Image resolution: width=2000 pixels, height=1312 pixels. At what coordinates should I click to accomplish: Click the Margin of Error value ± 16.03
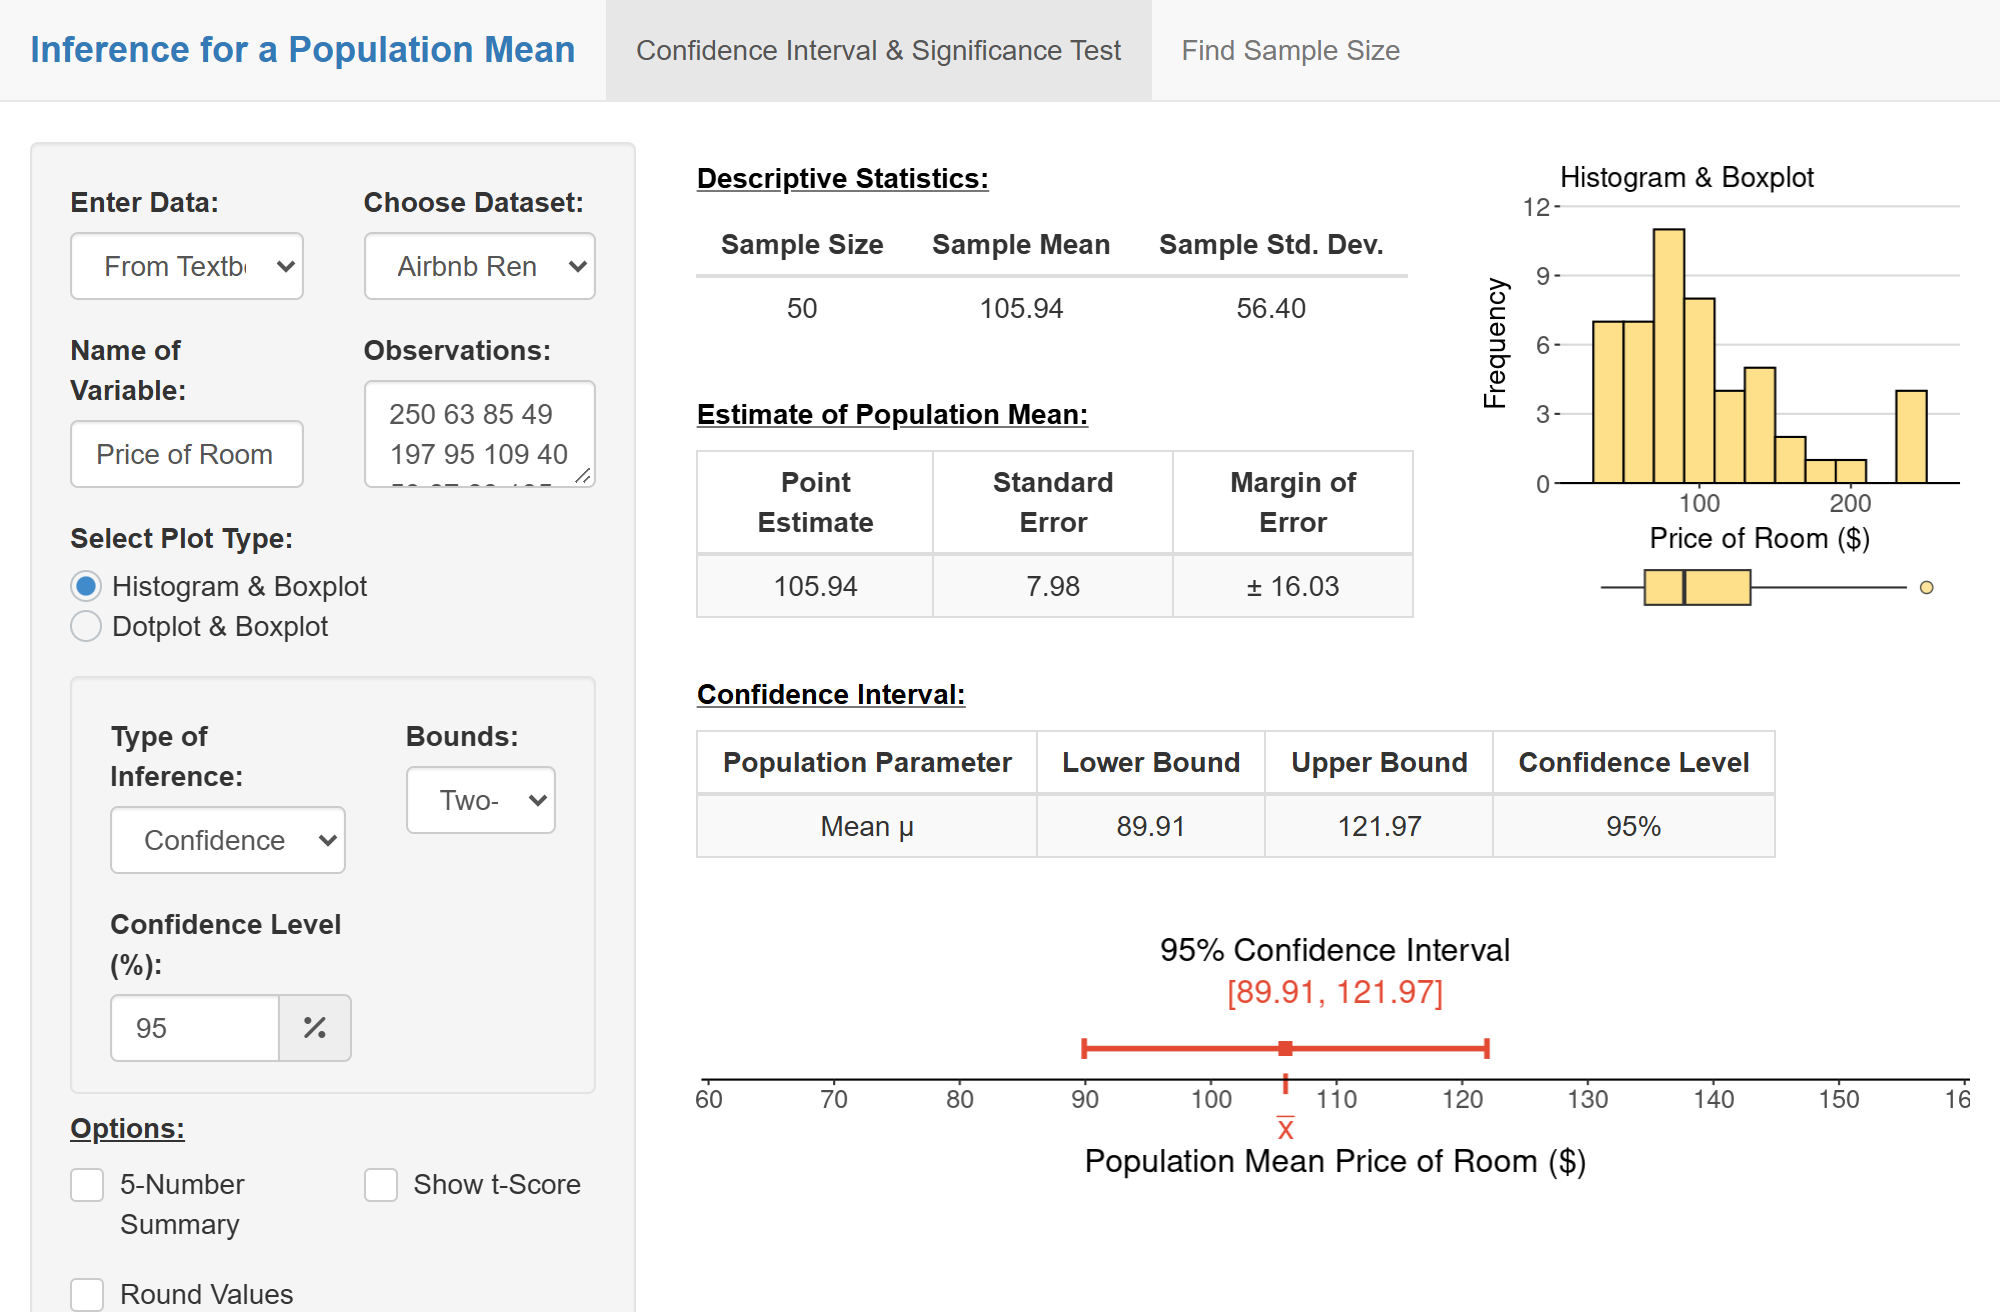tap(1293, 586)
